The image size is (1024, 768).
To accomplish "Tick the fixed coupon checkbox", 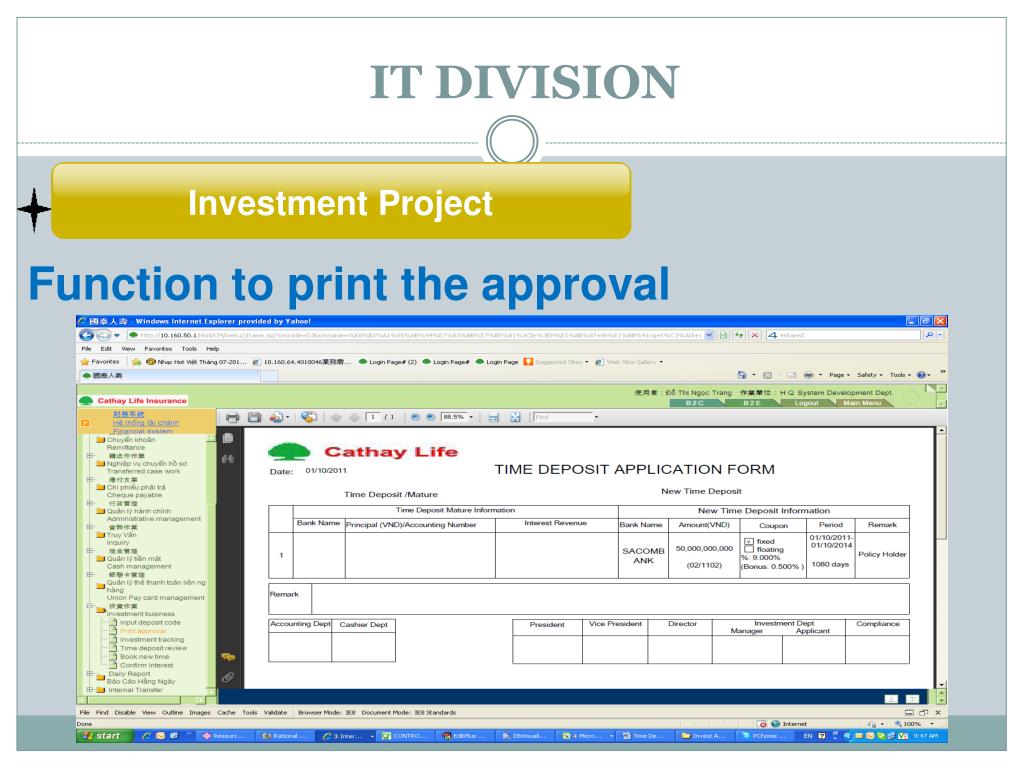I will 749,541.
